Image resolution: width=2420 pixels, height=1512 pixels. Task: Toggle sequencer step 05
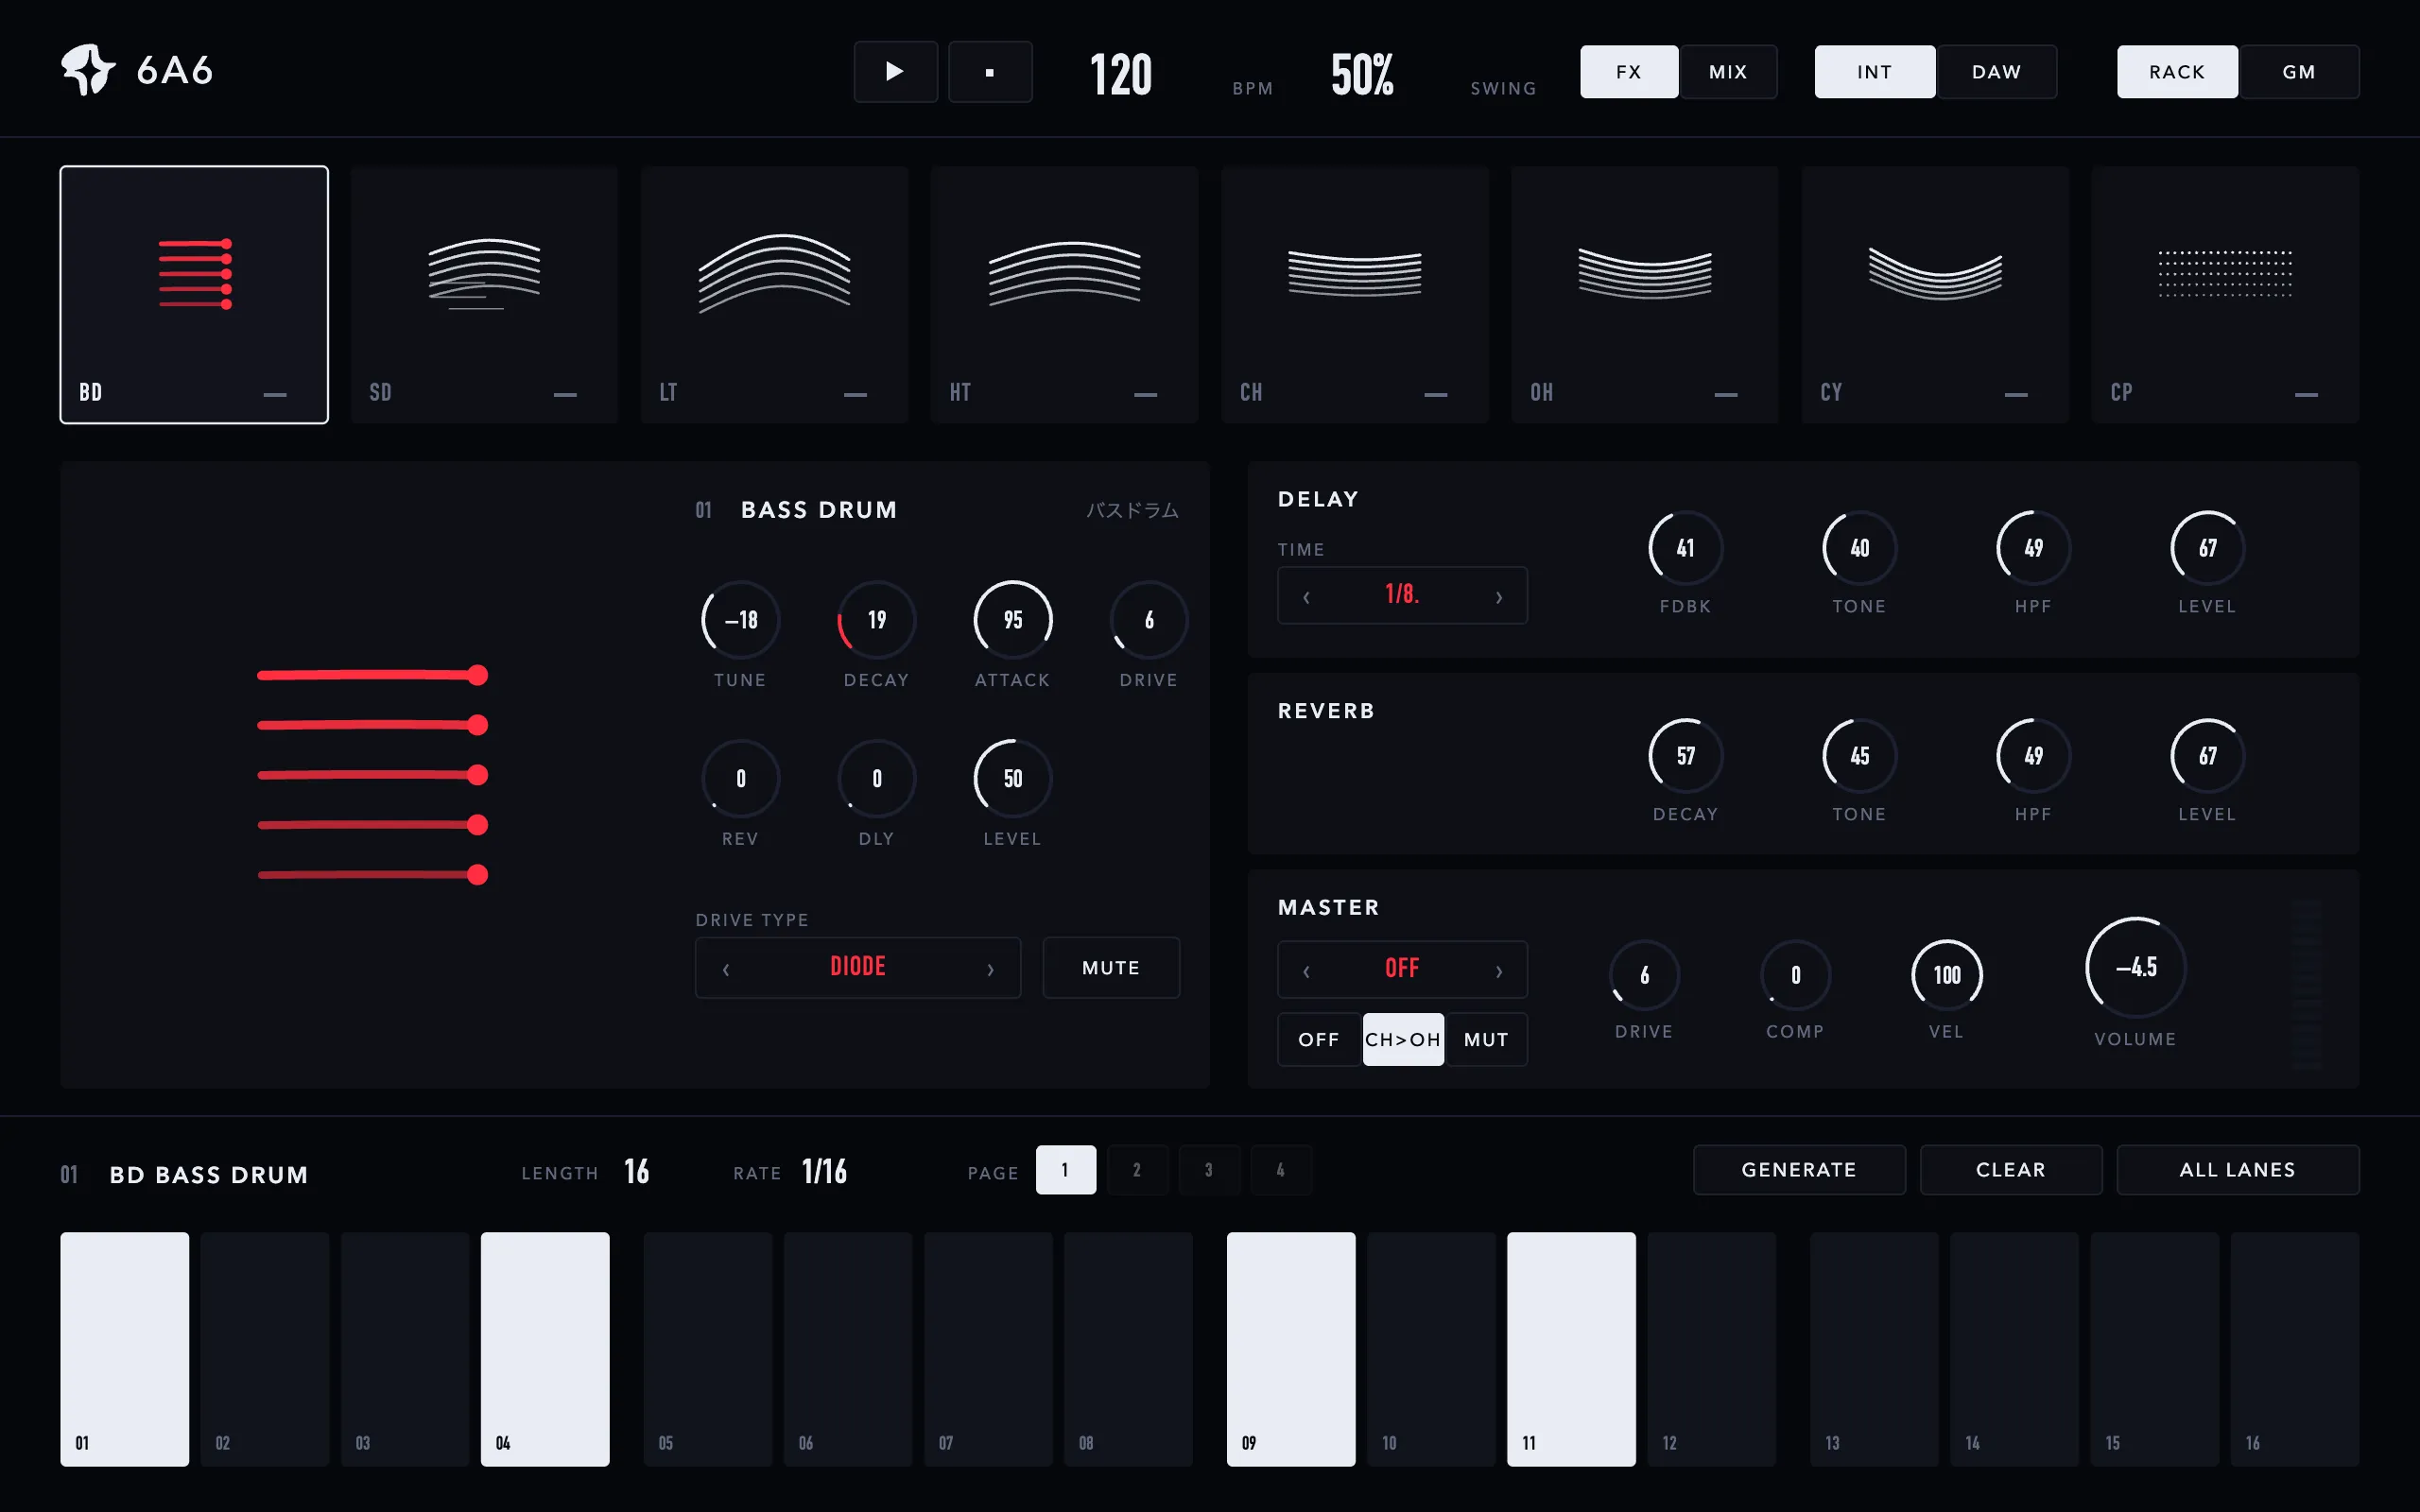pos(708,1349)
